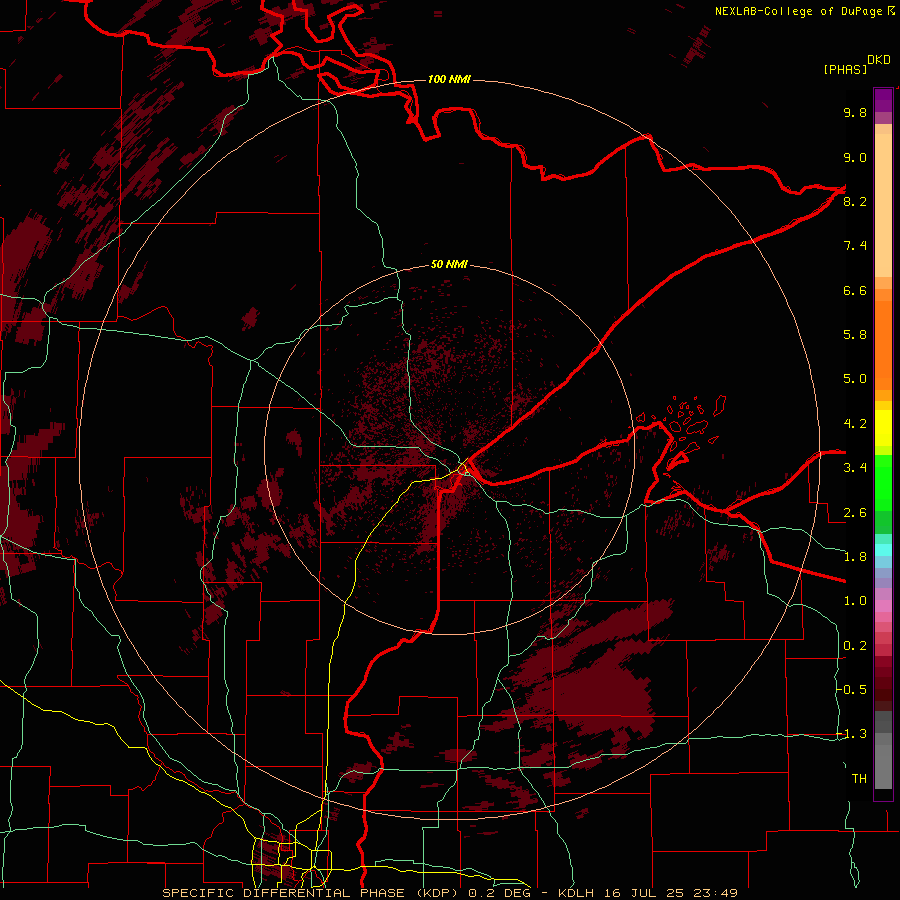
Task: Click the 7.4 value on the color scale
Action: [855, 246]
